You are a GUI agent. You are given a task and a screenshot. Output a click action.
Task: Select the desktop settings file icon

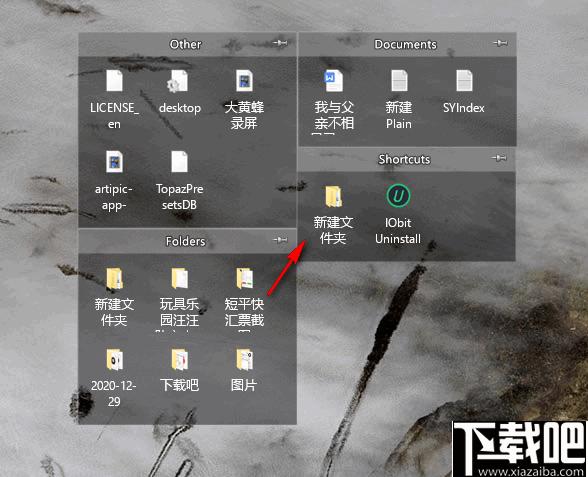pos(178,81)
